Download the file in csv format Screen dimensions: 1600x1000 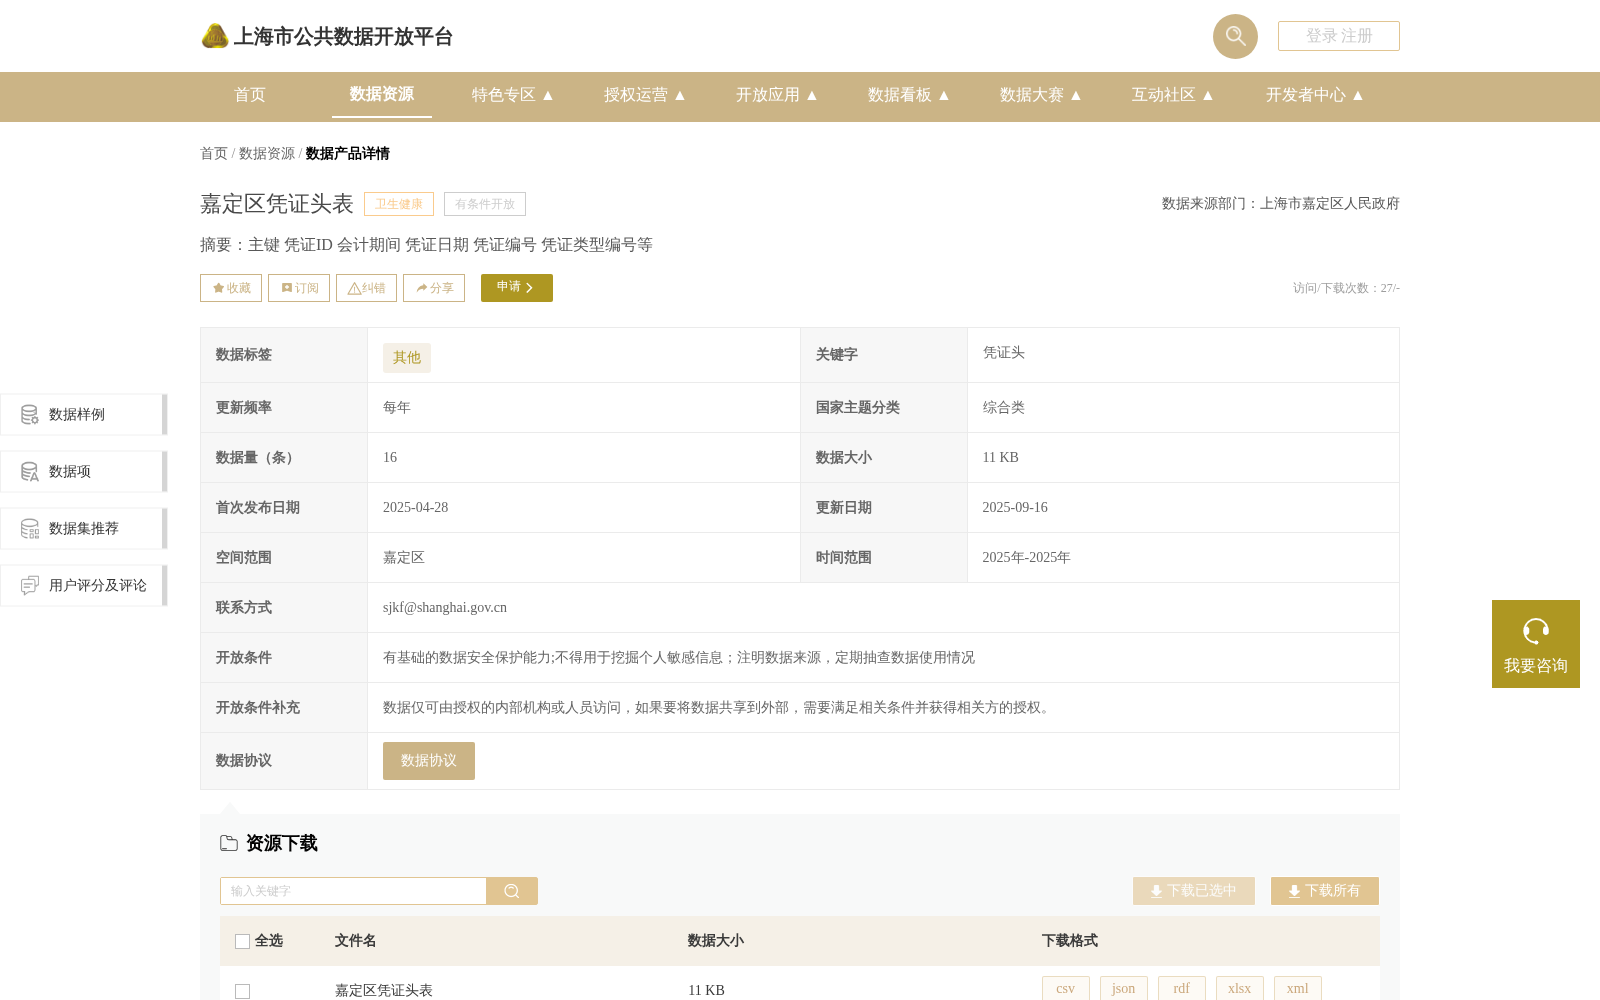click(x=1066, y=988)
